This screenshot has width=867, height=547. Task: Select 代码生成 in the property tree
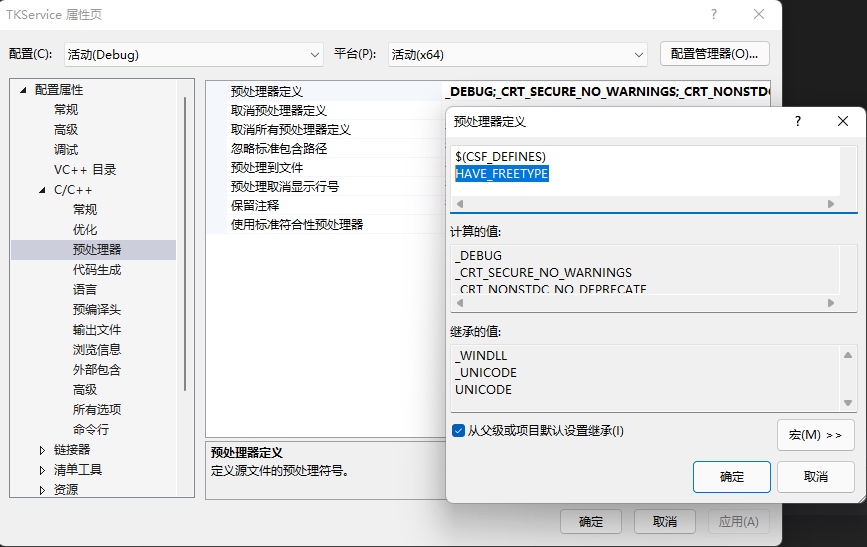click(x=97, y=270)
